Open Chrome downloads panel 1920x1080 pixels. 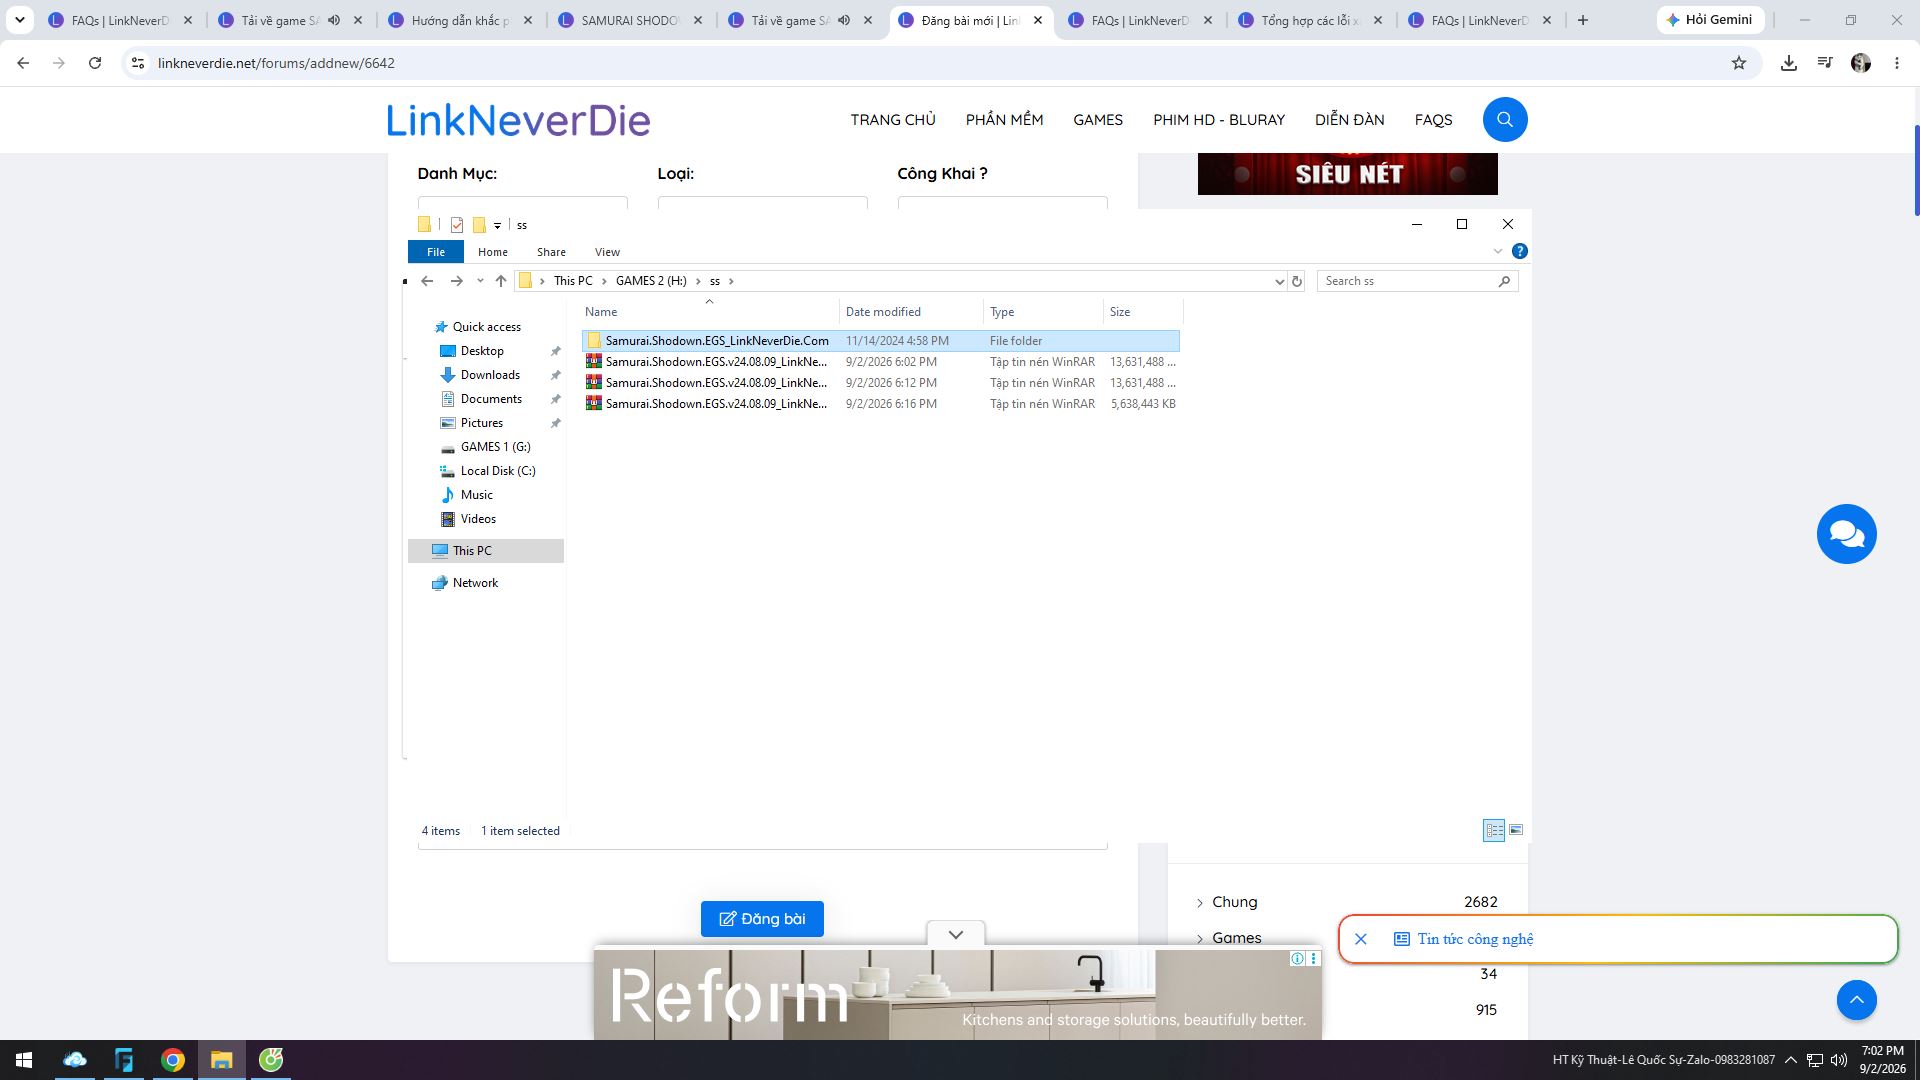pos(1789,63)
